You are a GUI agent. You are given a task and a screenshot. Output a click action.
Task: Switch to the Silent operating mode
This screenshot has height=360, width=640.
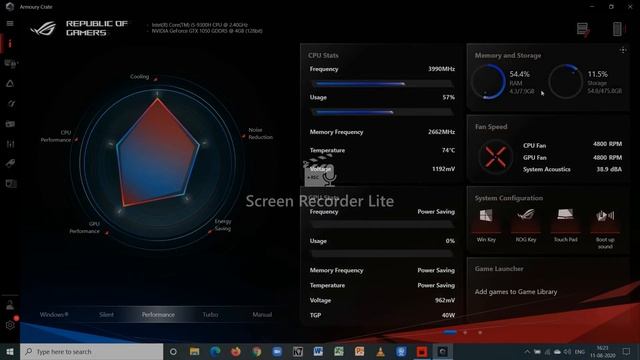106,315
